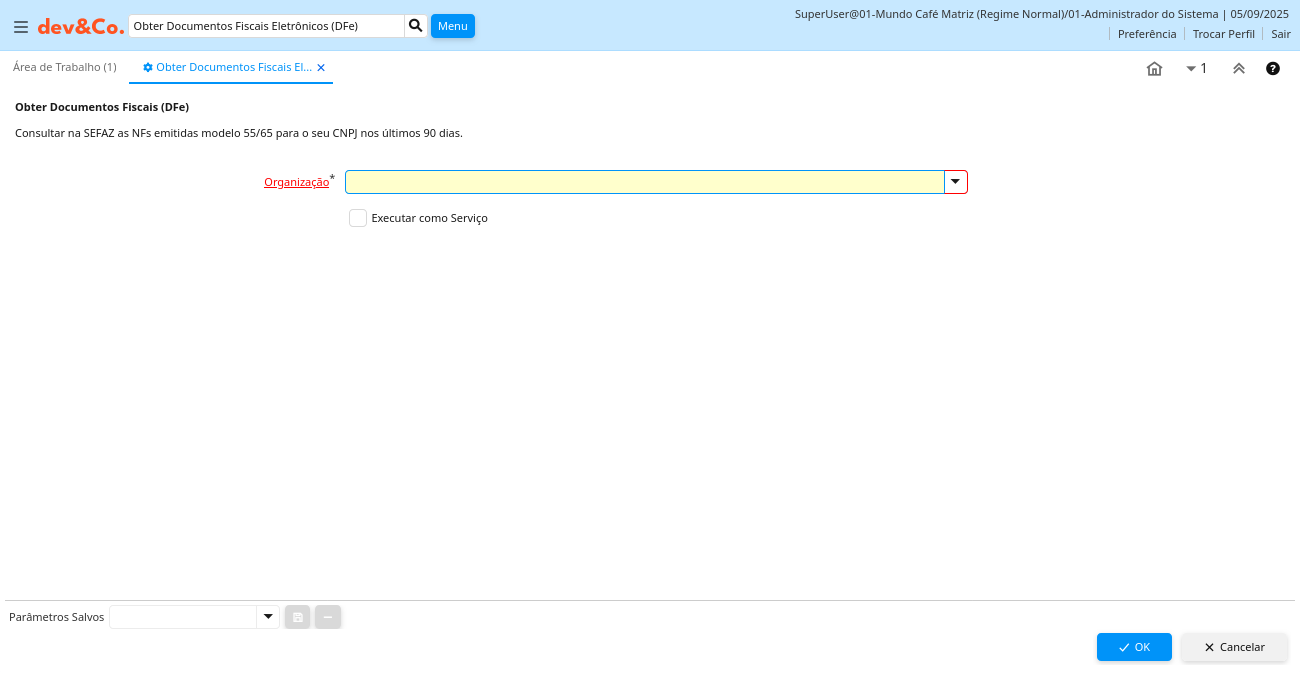Open help with question mark icon
This screenshot has height=674, width=1300.
coord(1272,69)
